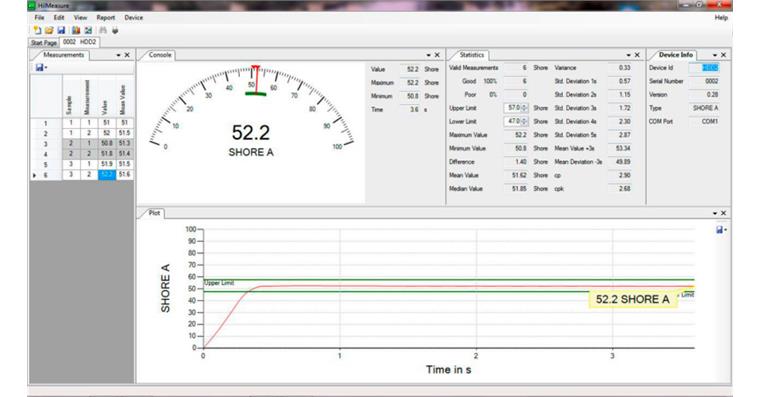Open the Help menu
The height and width of the screenshot is (397, 760).
click(x=721, y=17)
